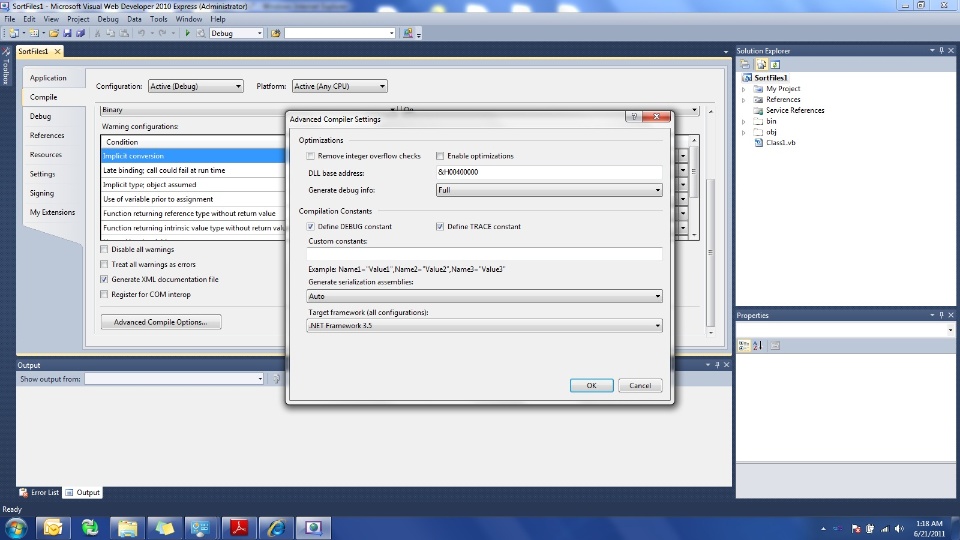Click the Help question mark in dialog

point(634,116)
